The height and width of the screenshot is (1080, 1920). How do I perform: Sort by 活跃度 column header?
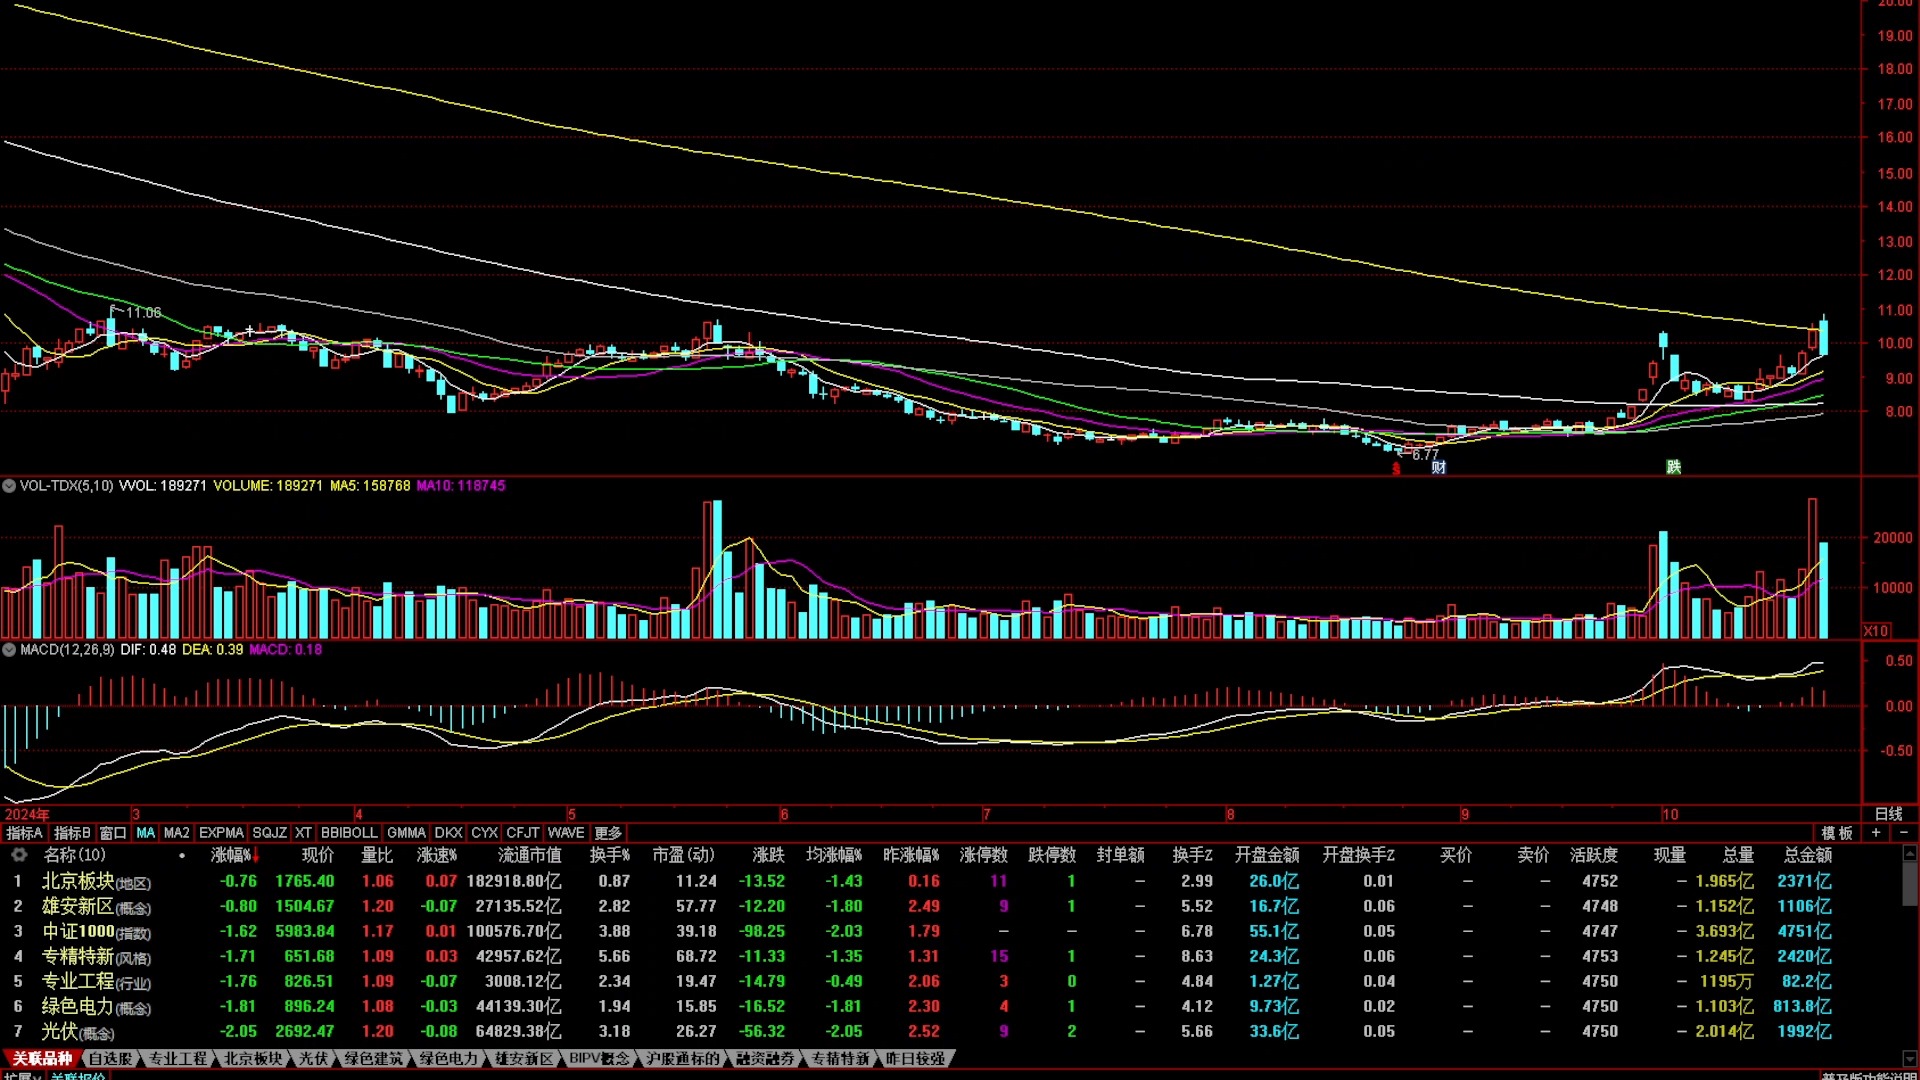point(1594,855)
